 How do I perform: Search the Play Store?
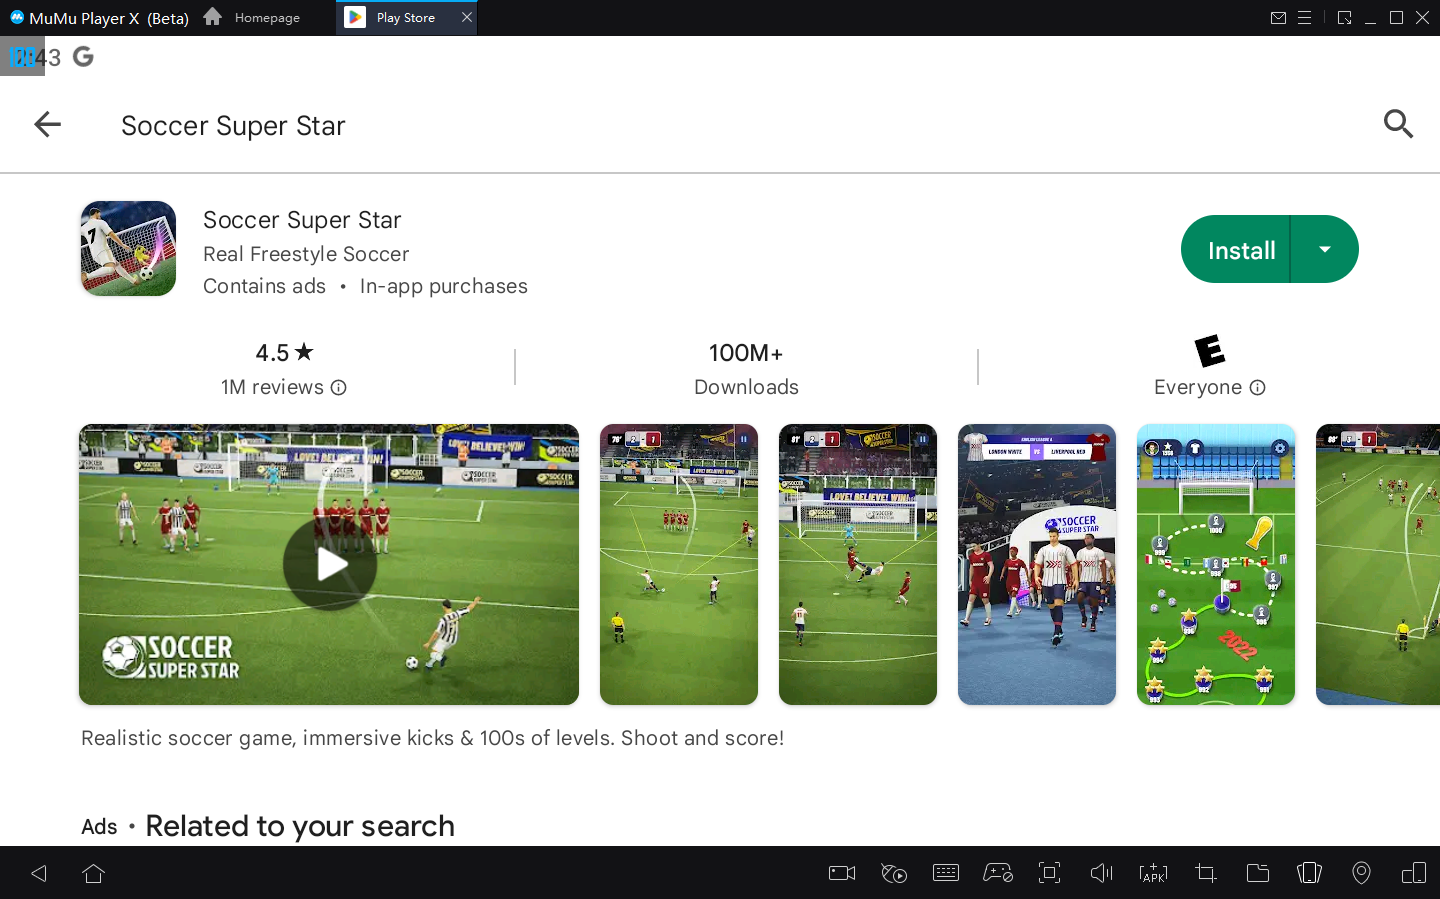point(1398,124)
